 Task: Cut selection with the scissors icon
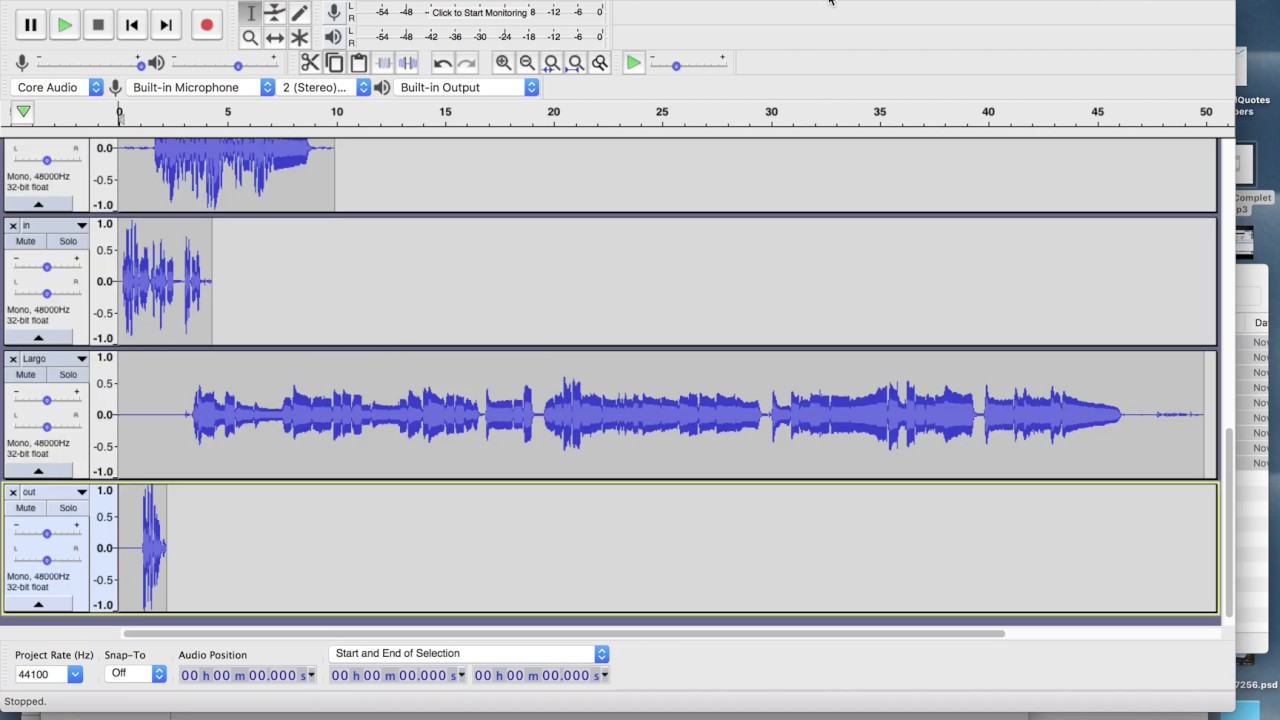coord(310,63)
